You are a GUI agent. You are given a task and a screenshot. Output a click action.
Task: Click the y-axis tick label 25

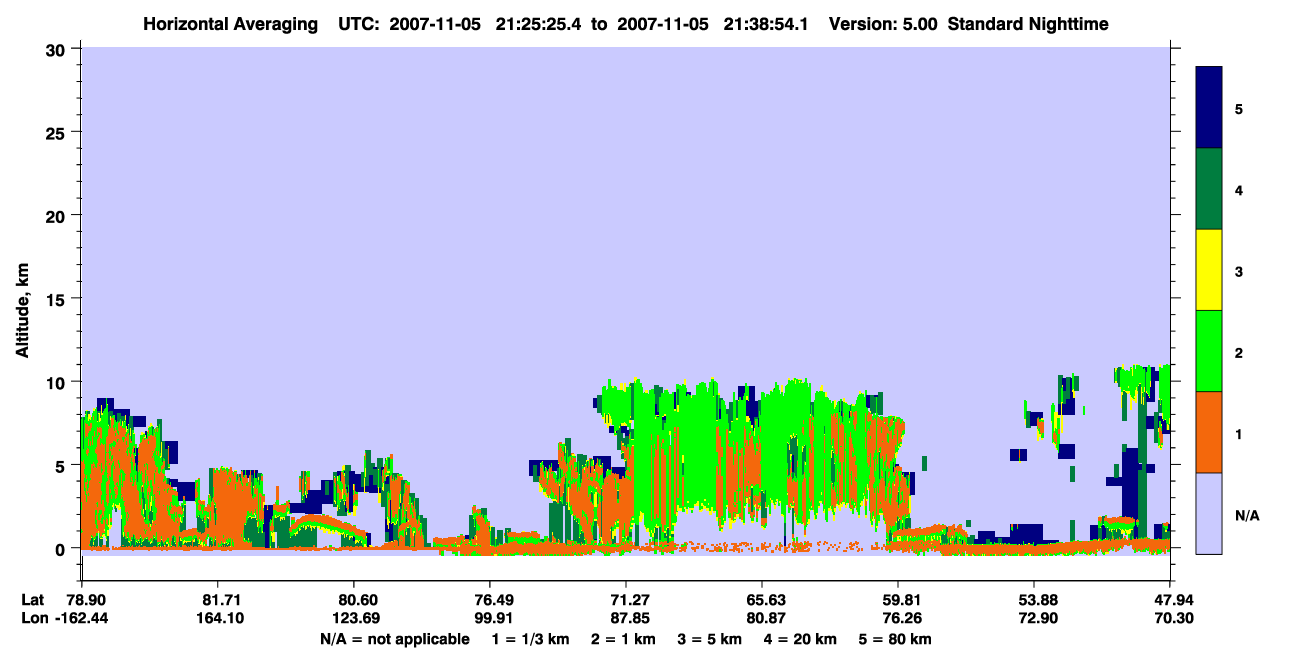click(58, 132)
